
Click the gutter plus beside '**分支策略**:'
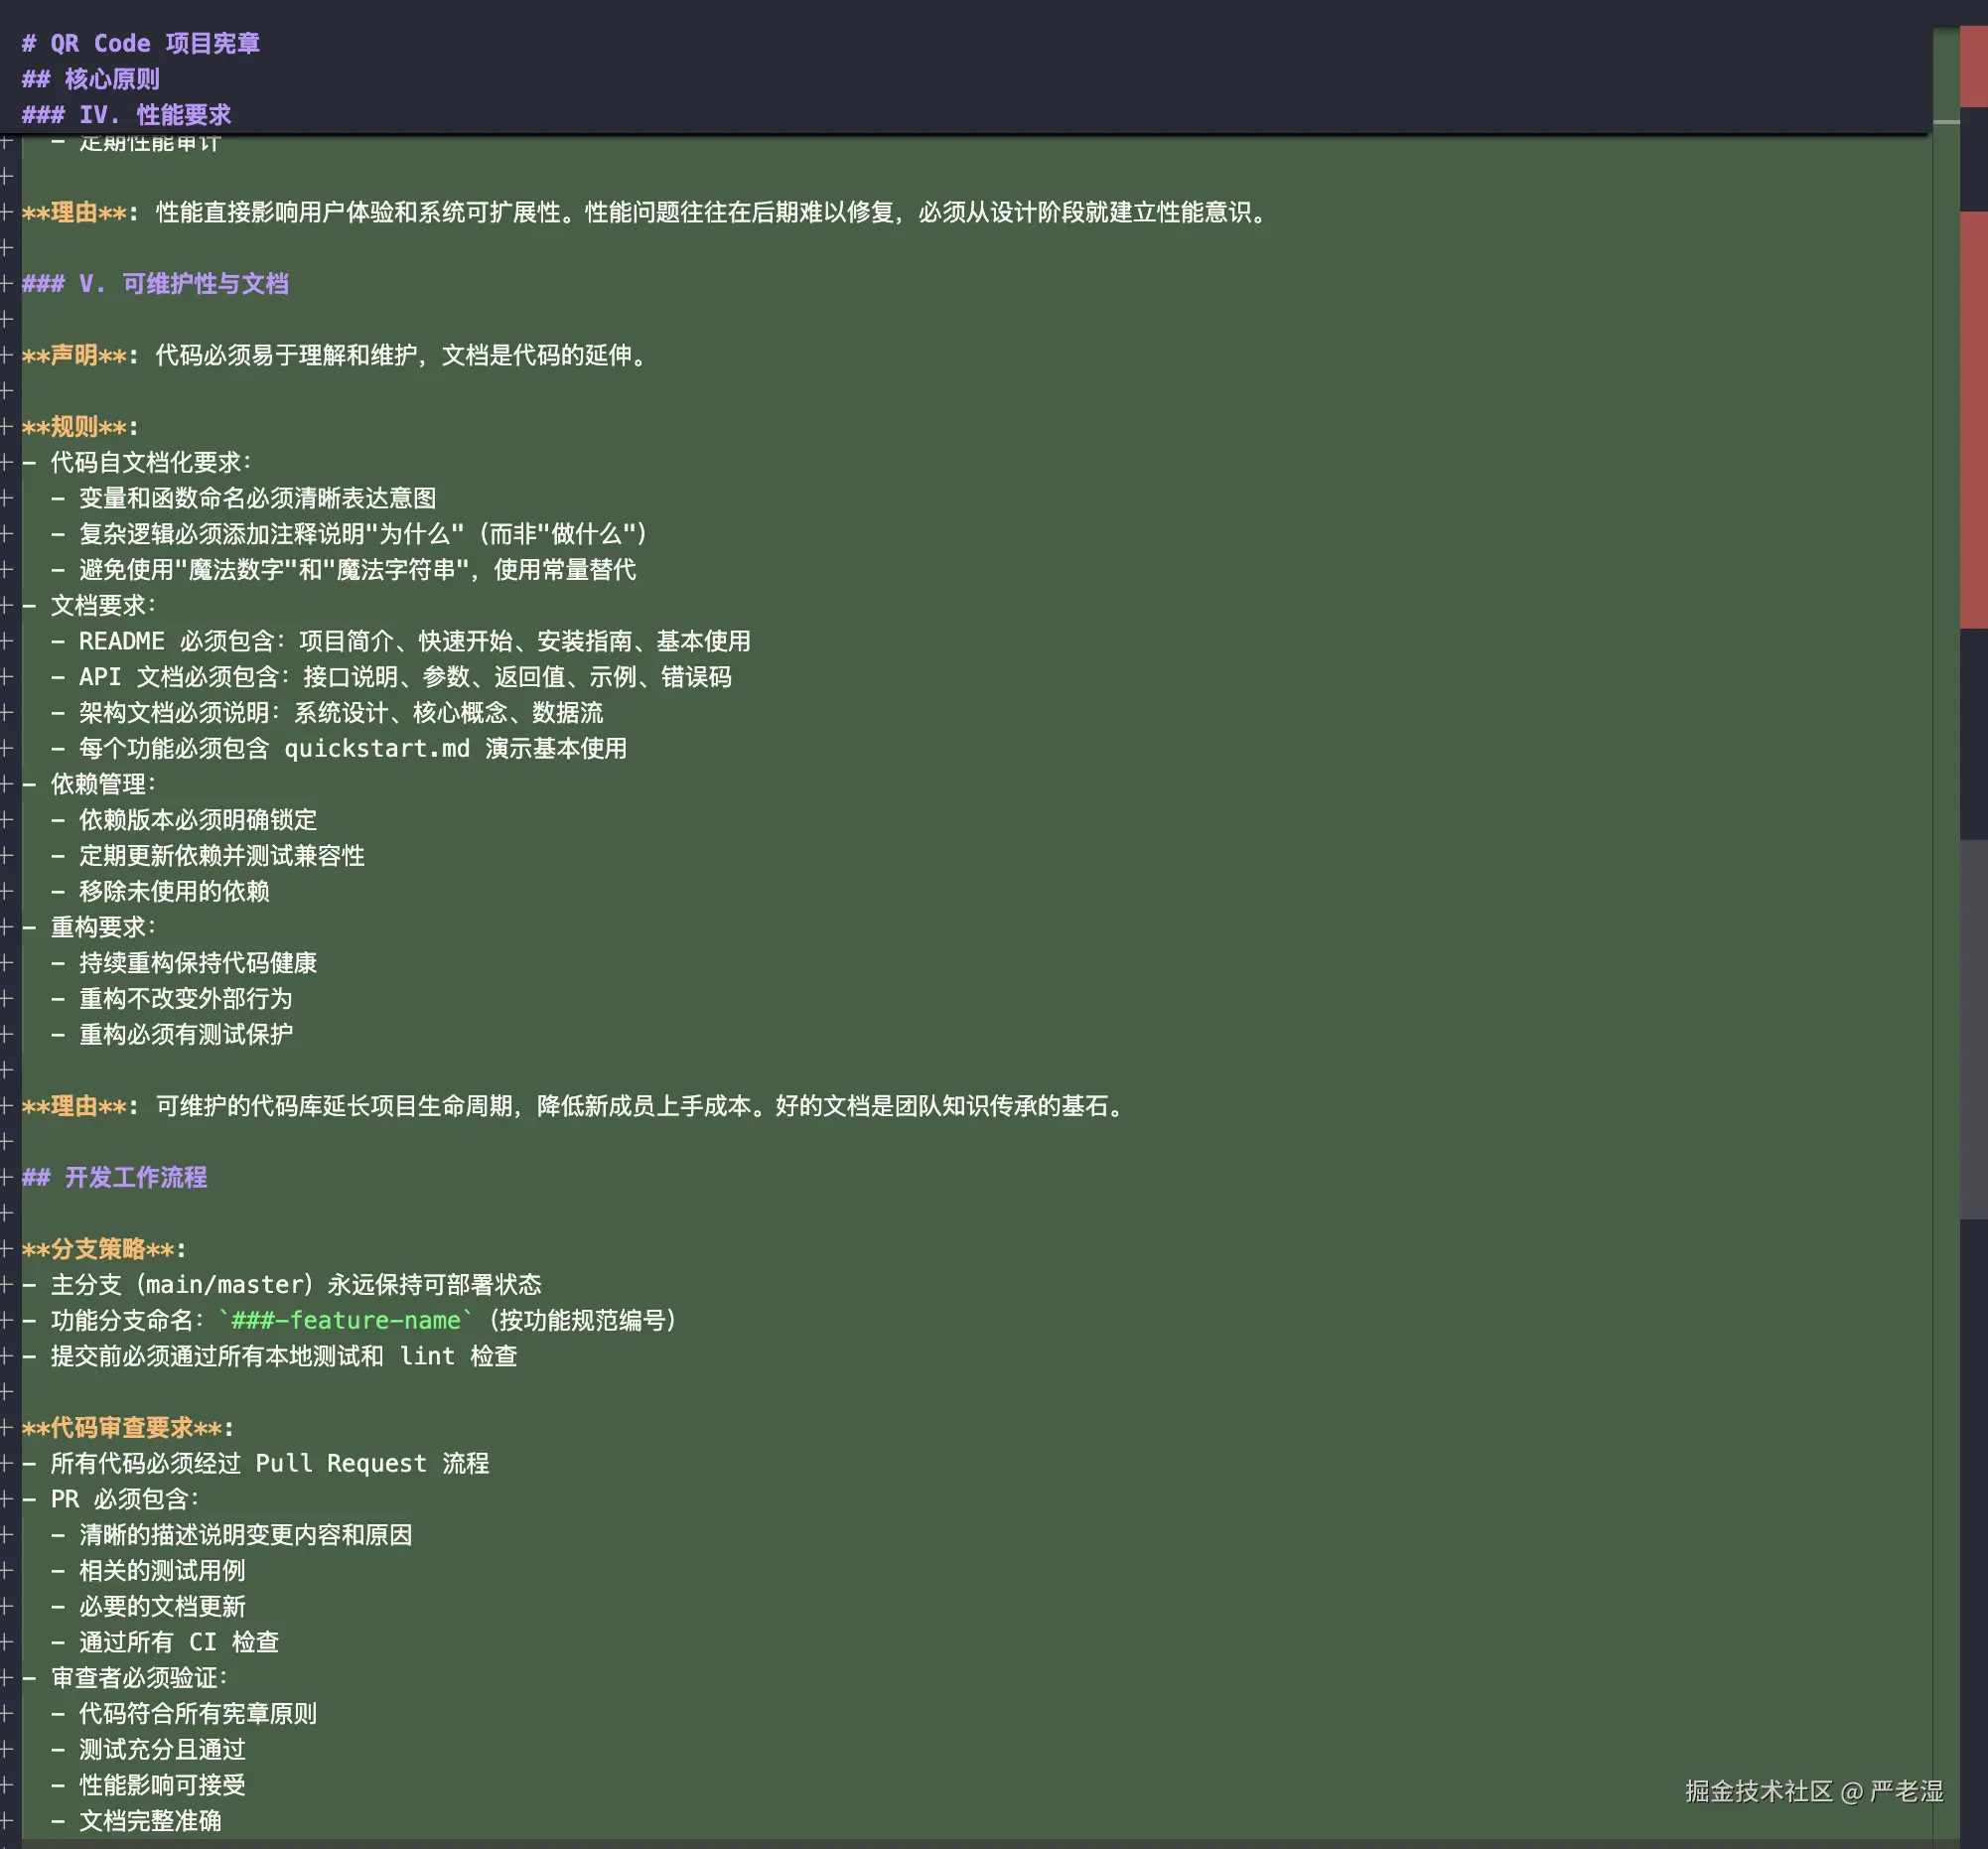(x=7, y=1249)
